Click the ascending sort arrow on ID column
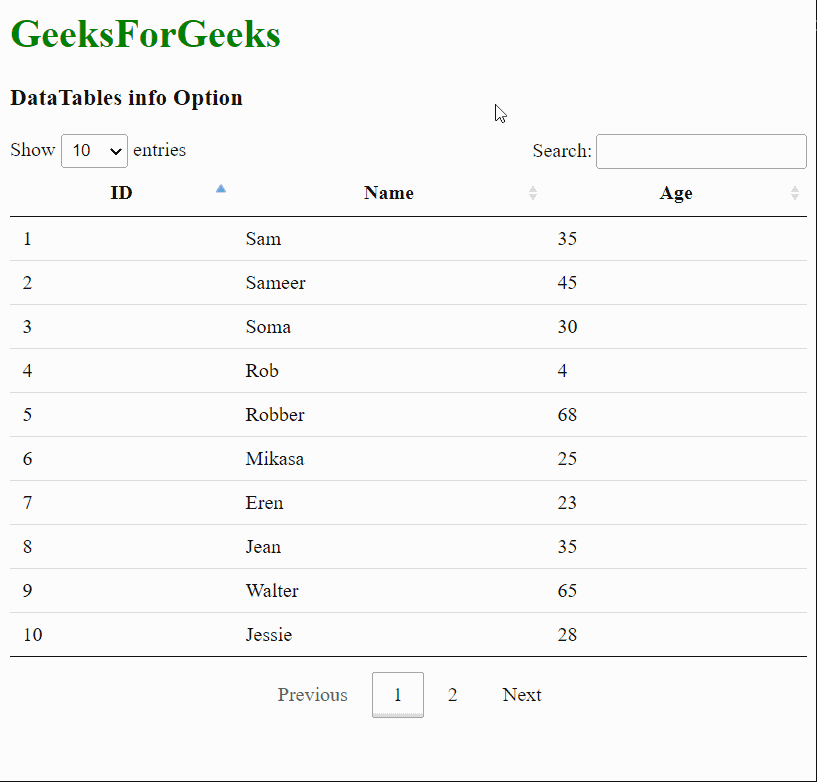This screenshot has width=817, height=782. 220,189
